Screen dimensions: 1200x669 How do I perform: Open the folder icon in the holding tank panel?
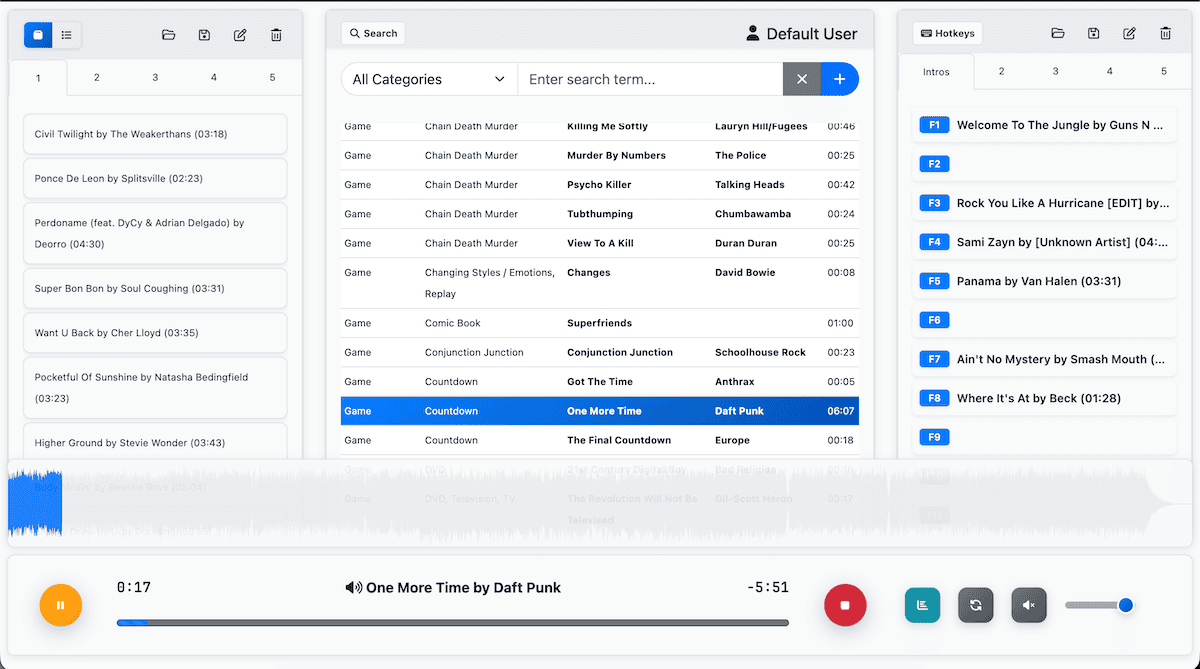pyautogui.click(x=169, y=35)
